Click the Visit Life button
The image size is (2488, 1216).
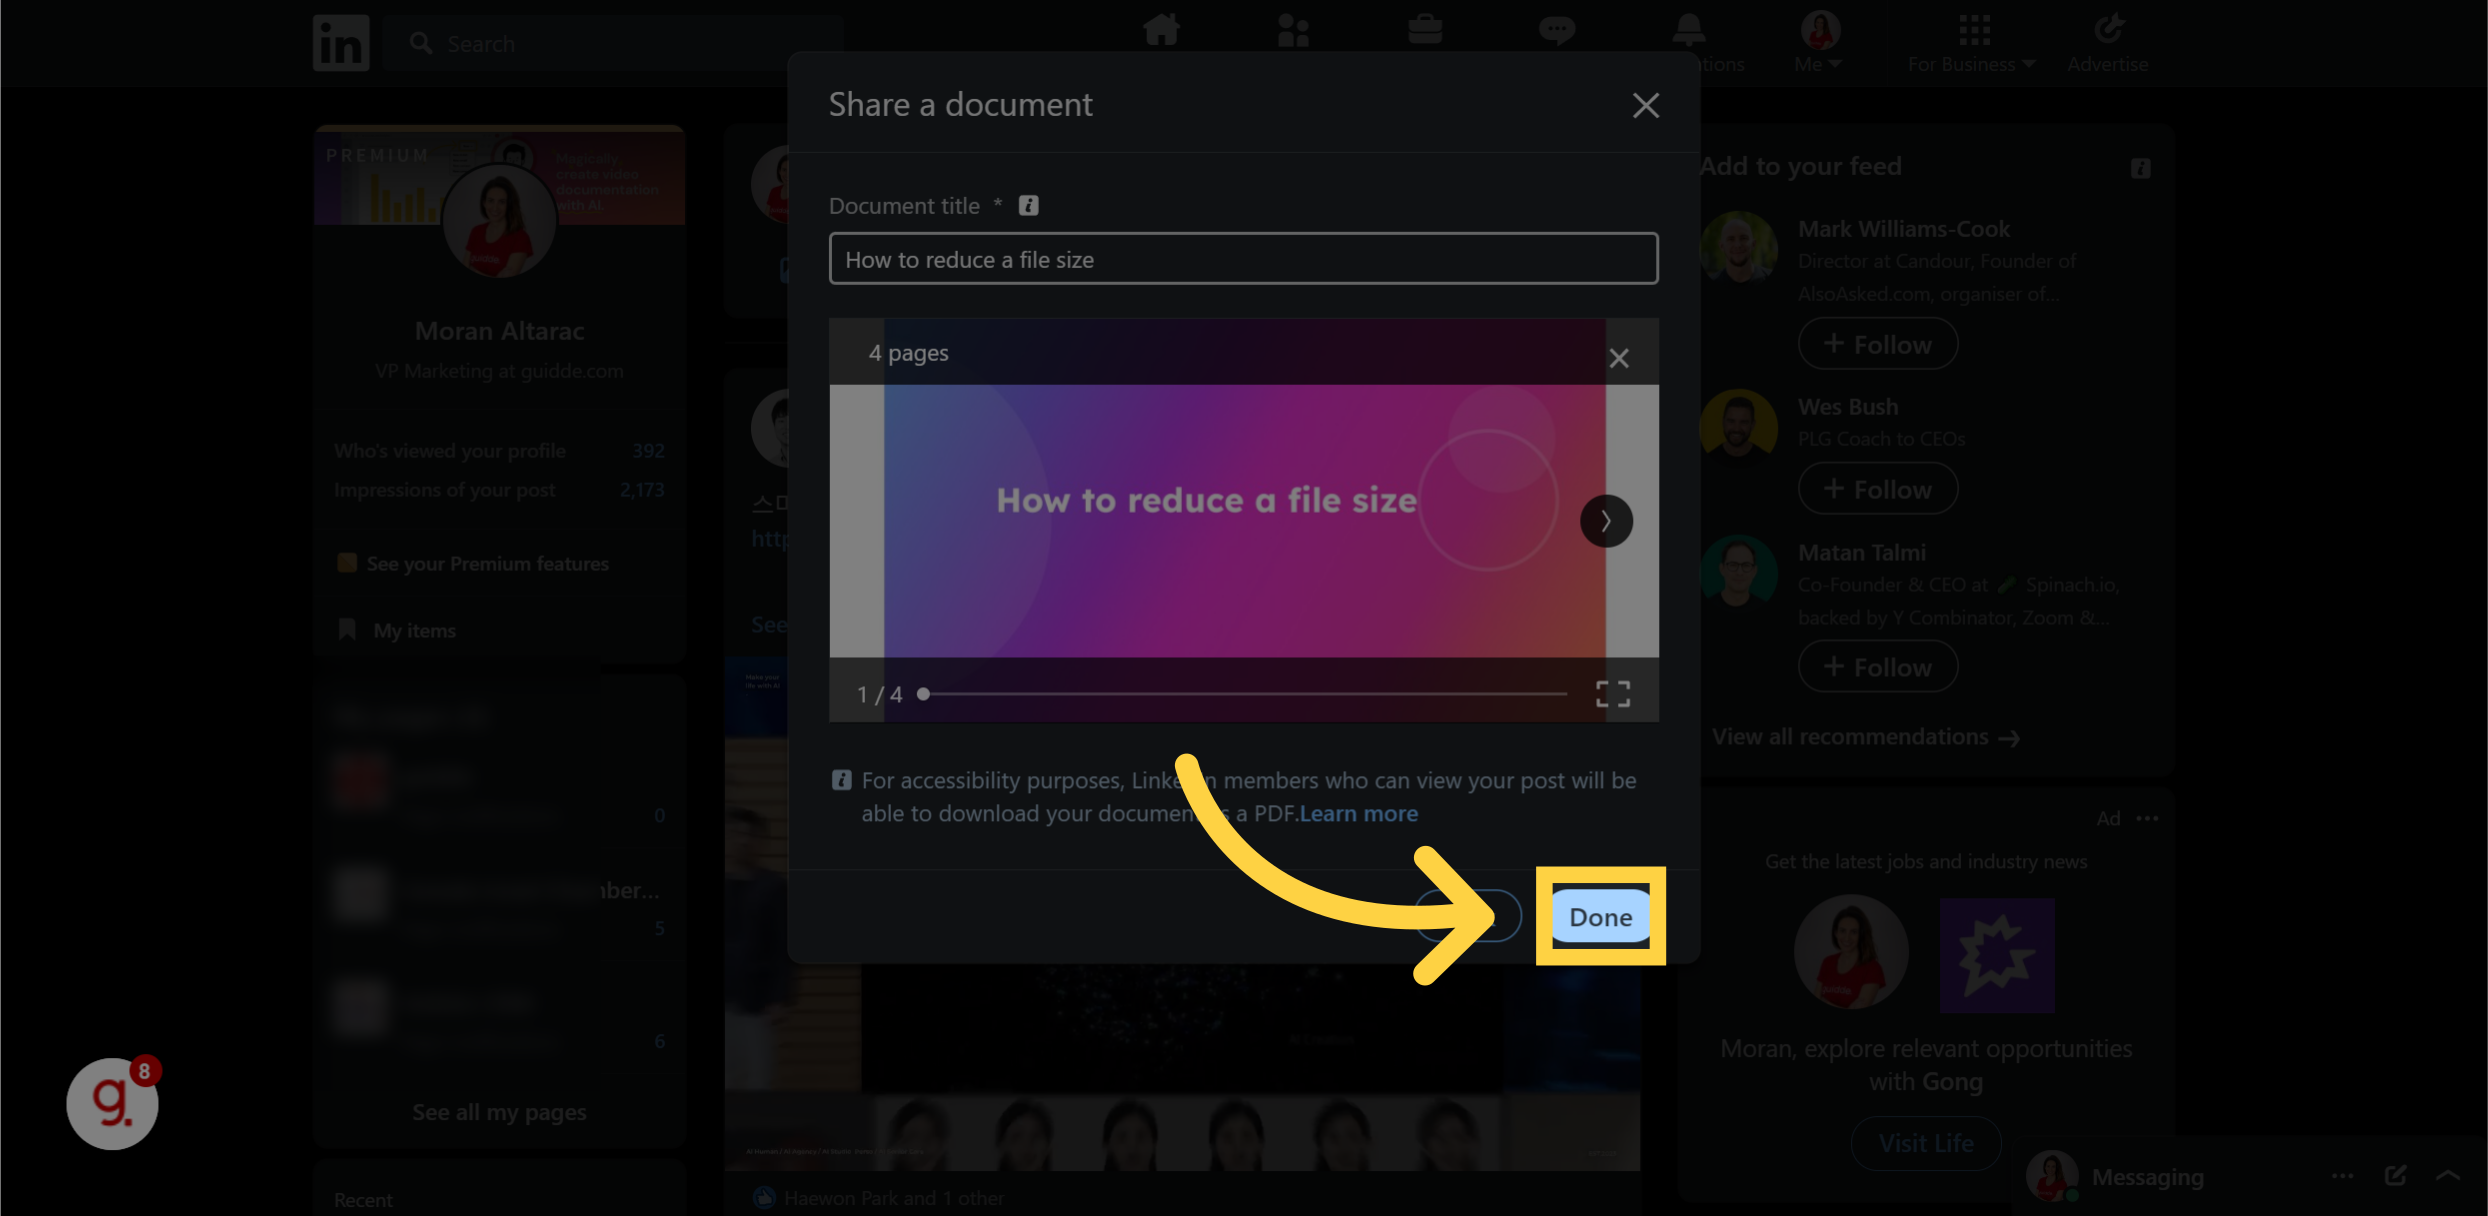pos(1926,1143)
